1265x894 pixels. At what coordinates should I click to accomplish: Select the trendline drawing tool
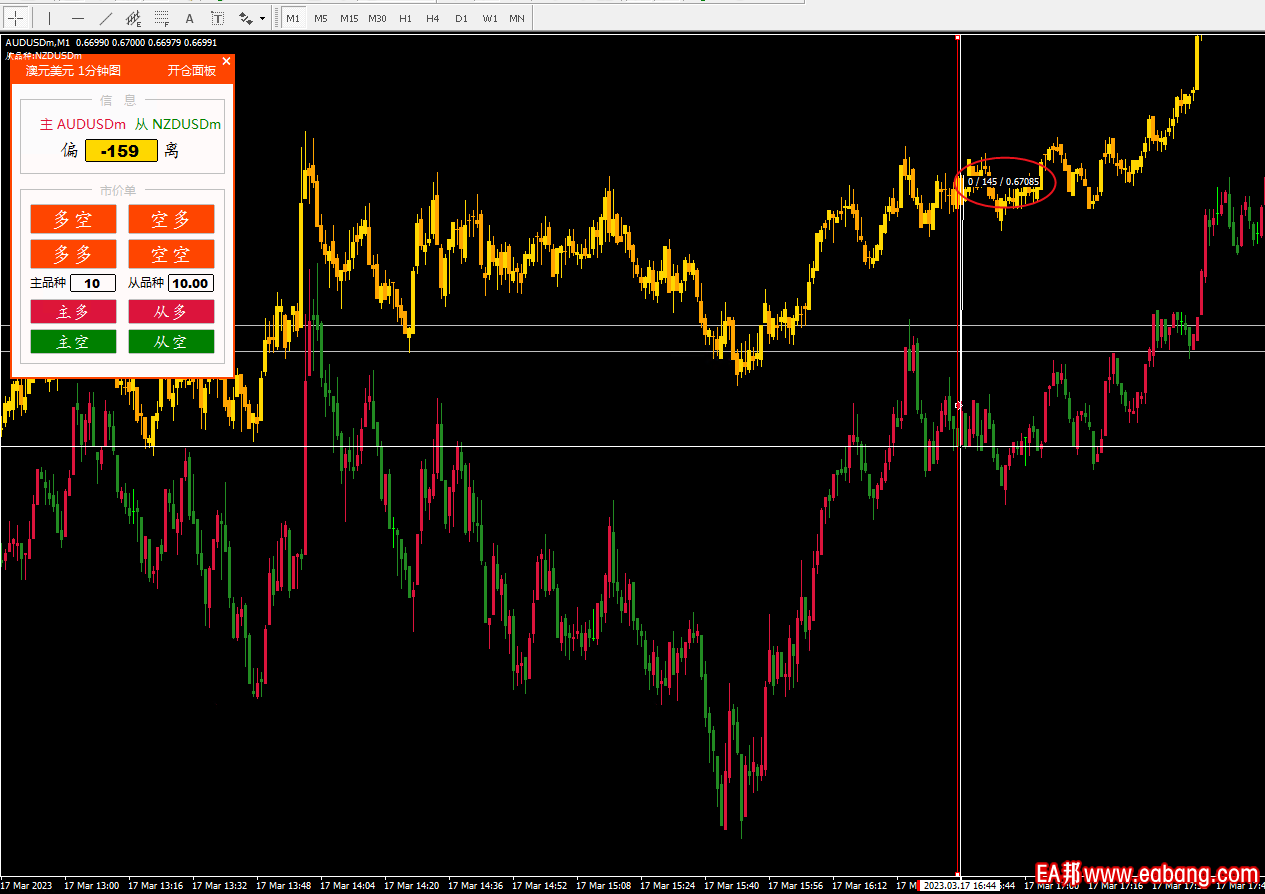[x=106, y=18]
